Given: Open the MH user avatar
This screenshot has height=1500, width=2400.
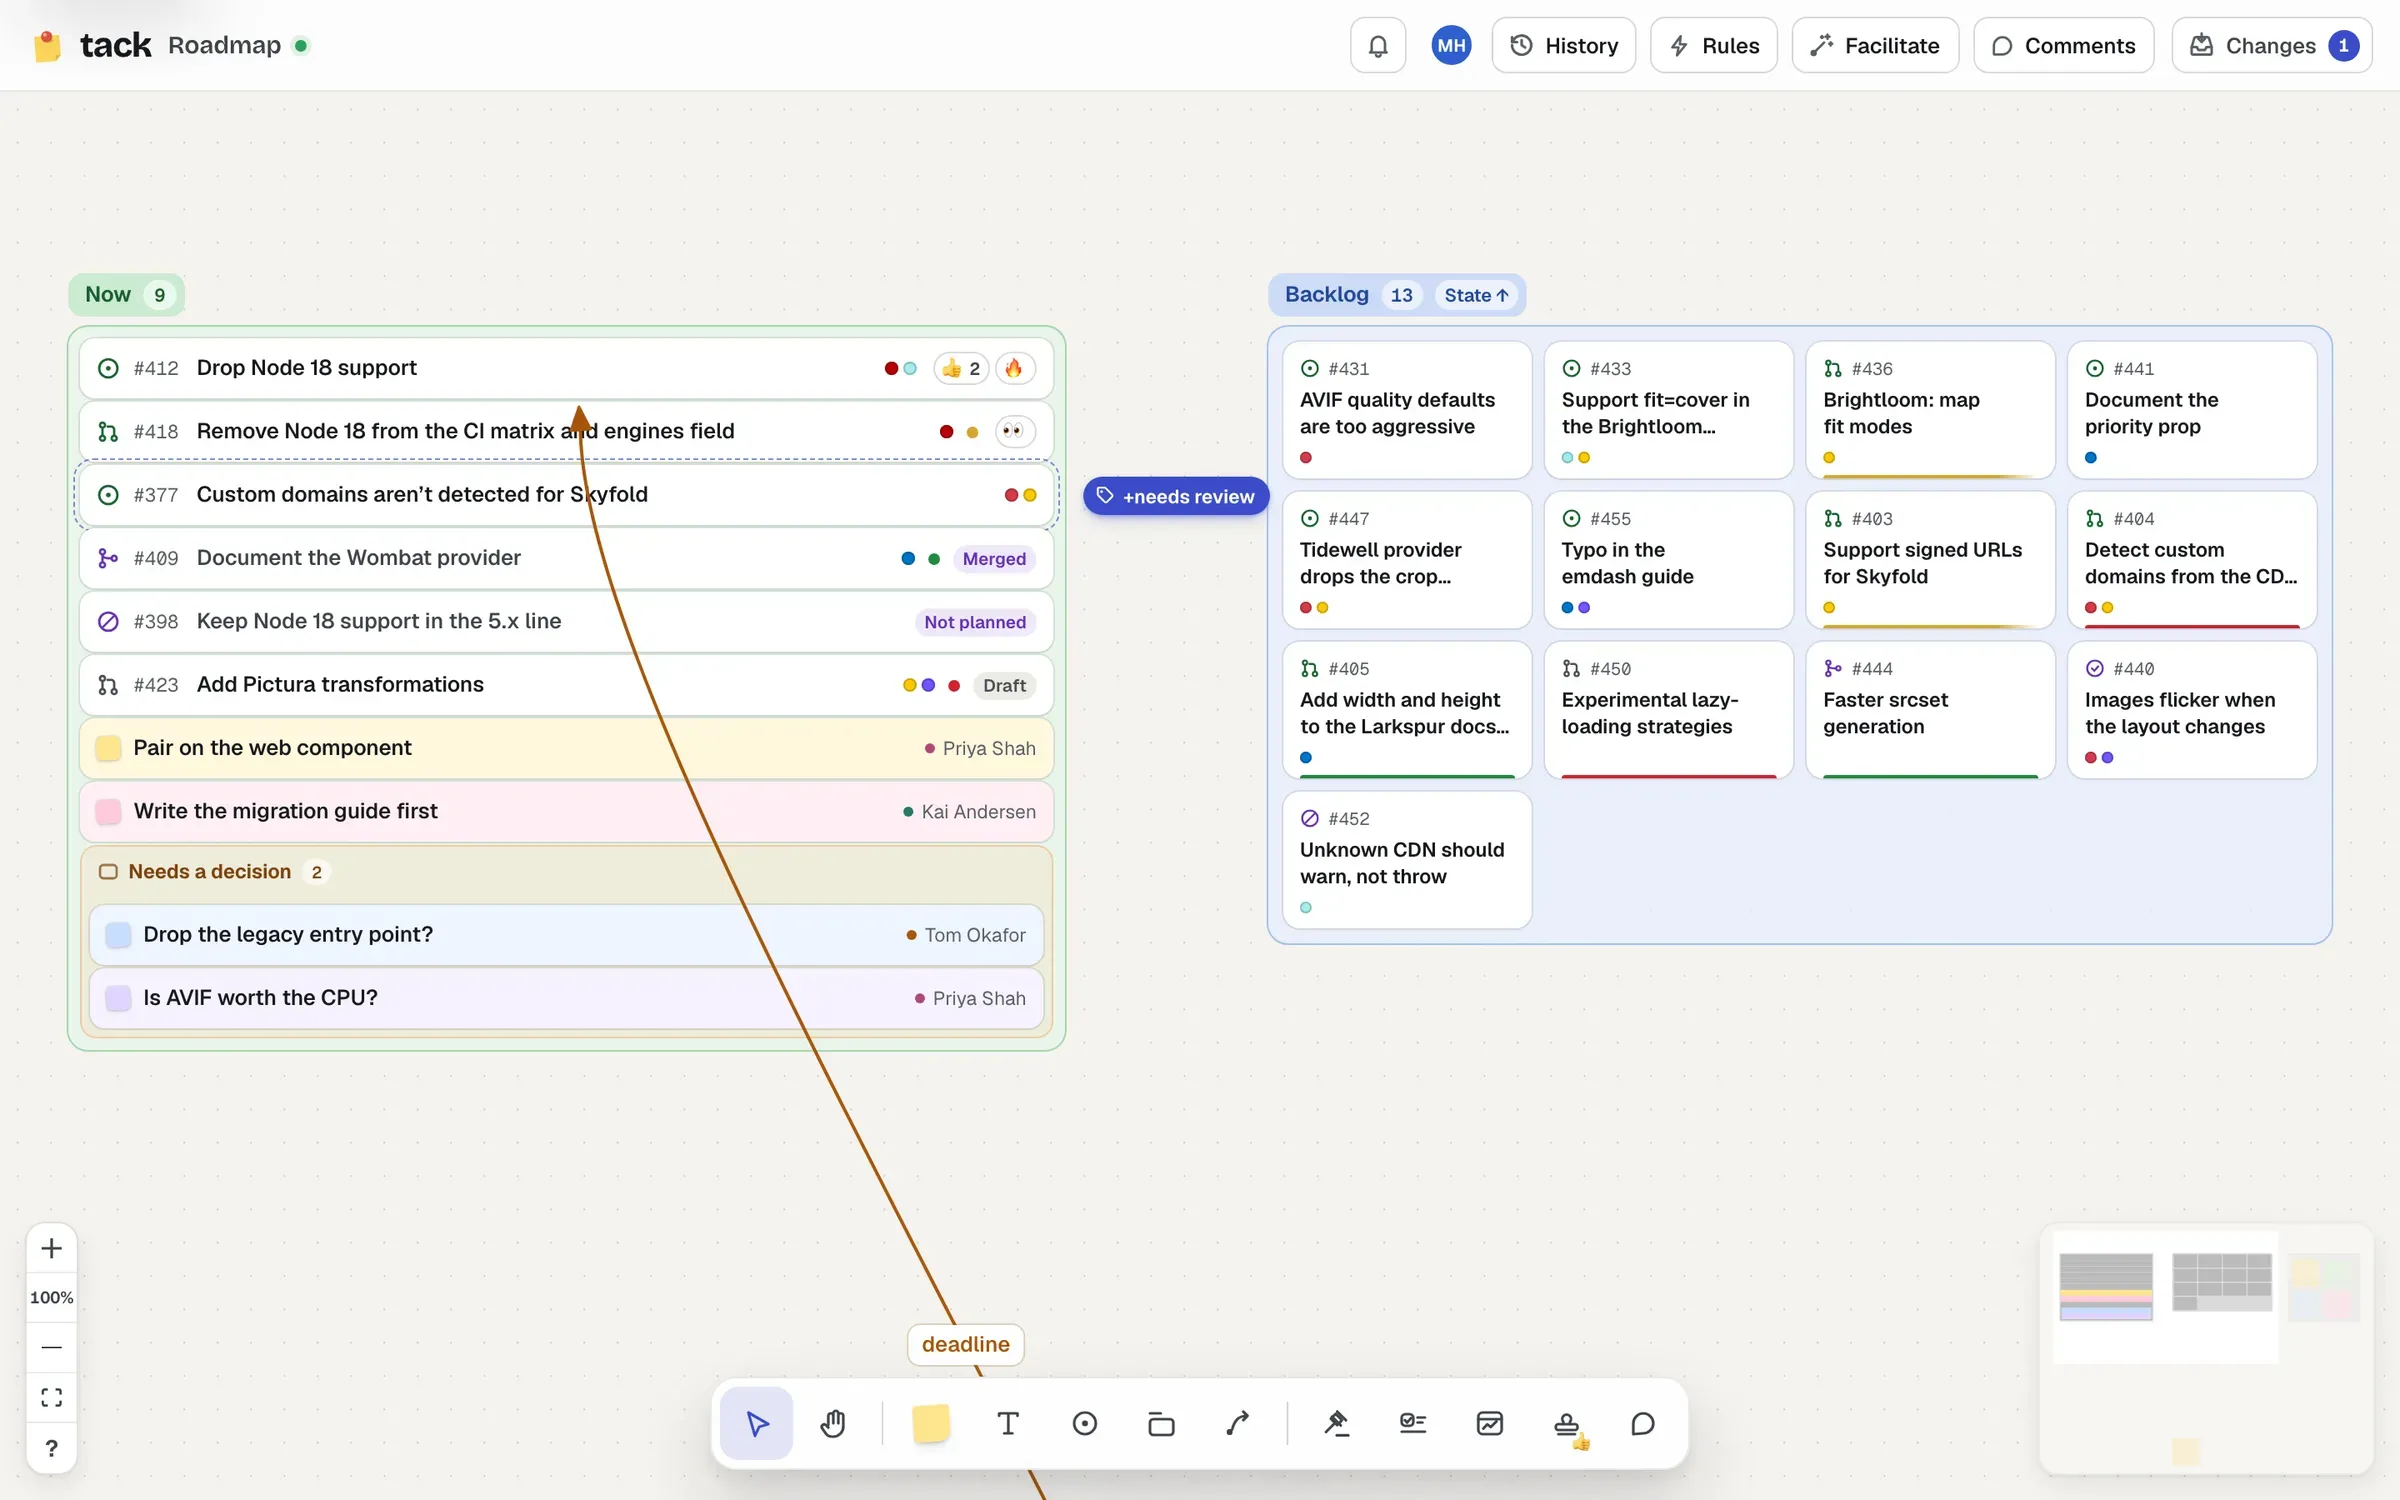Looking at the screenshot, I should [1451, 45].
